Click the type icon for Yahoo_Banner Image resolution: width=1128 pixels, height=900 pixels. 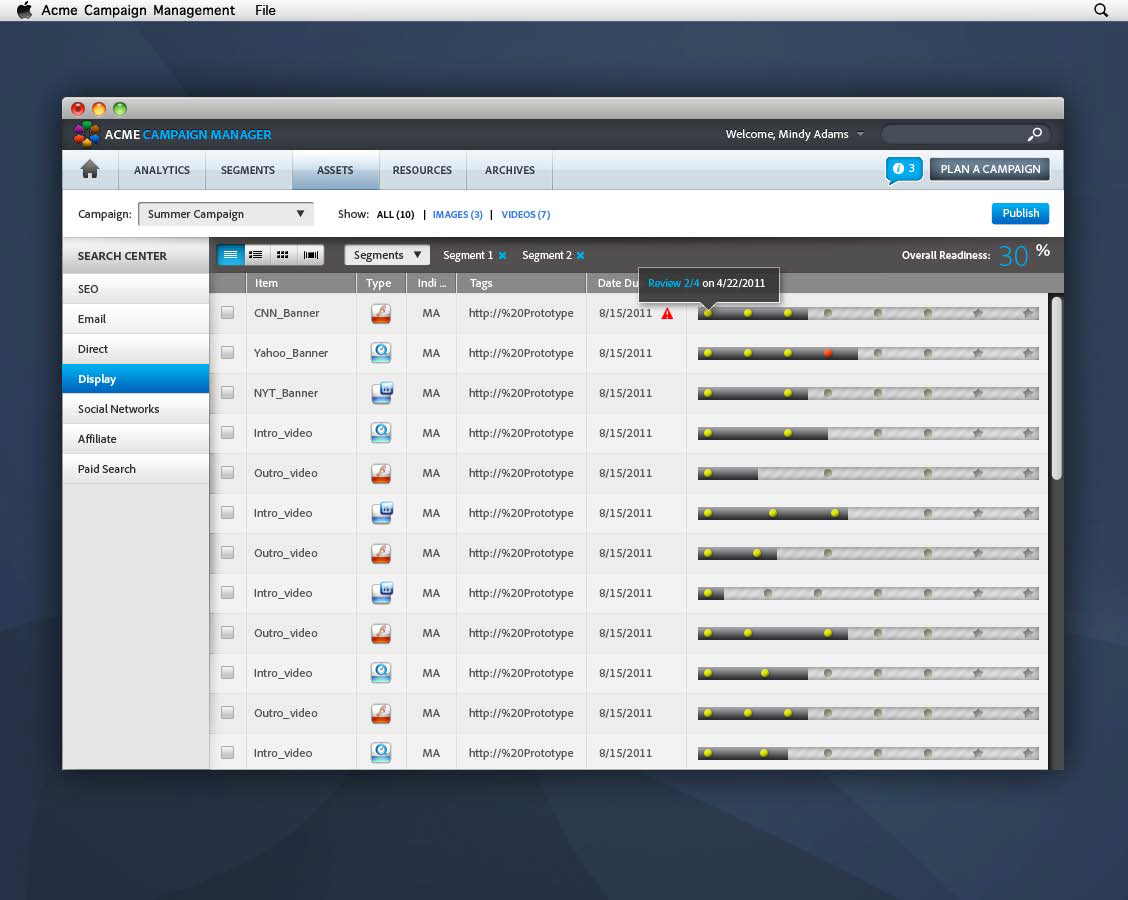[381, 353]
